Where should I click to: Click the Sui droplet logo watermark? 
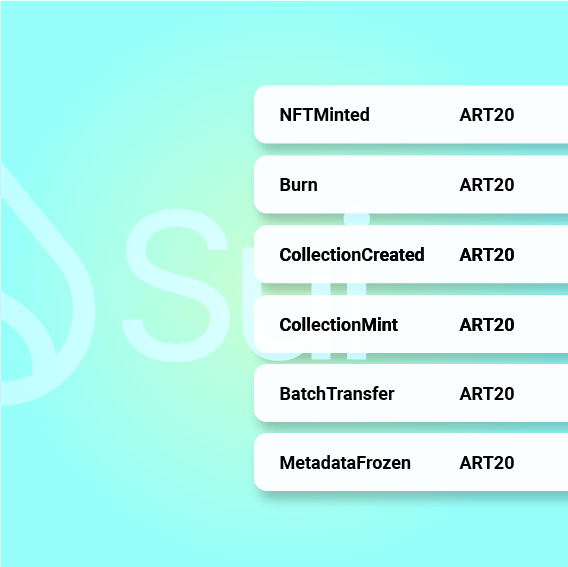(x=47, y=284)
